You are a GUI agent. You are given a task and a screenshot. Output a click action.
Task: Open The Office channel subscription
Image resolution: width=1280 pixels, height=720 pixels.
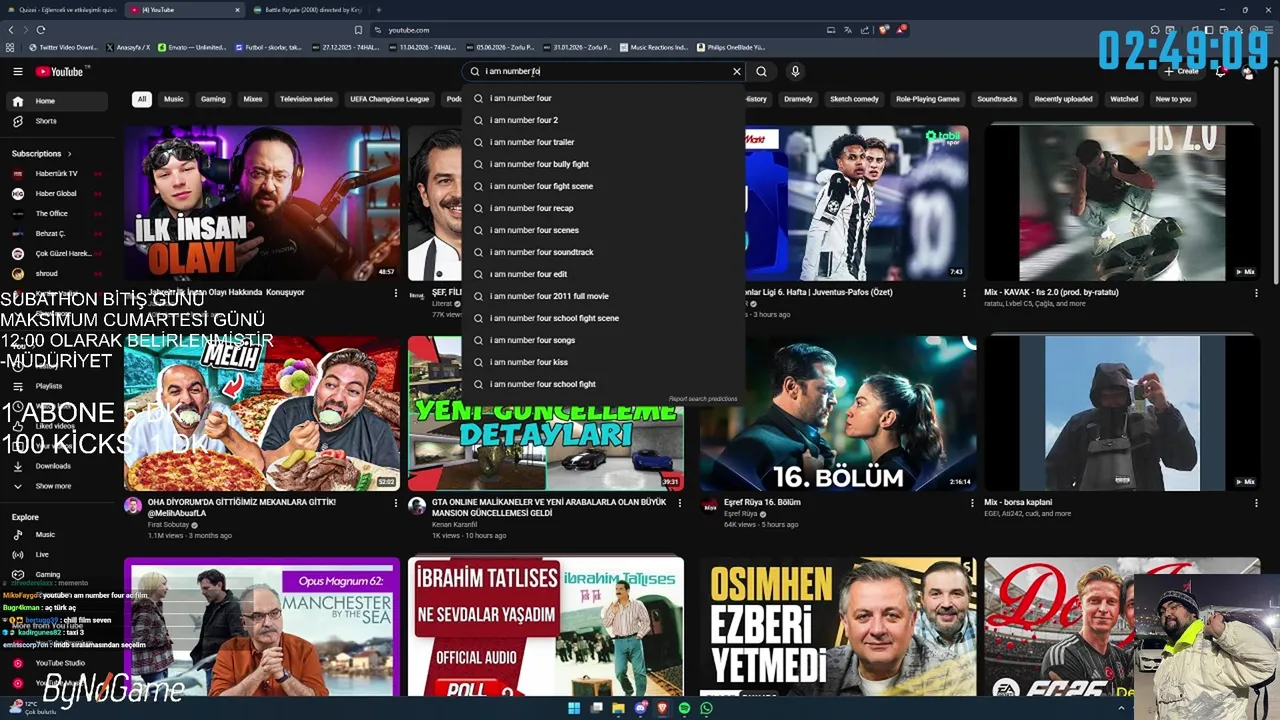[57, 213]
